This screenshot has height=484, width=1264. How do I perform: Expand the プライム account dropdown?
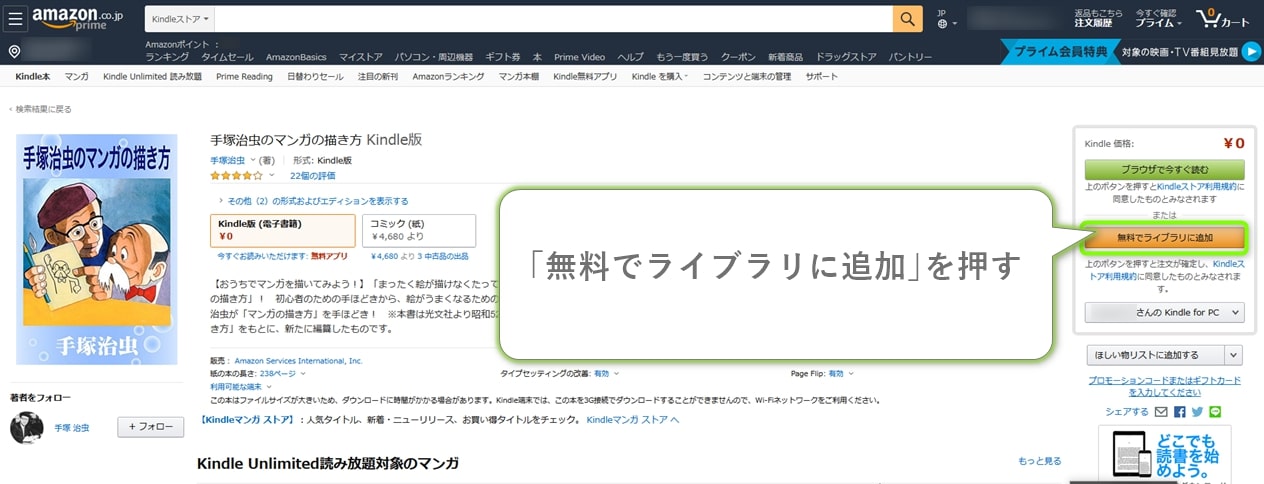1158,19
